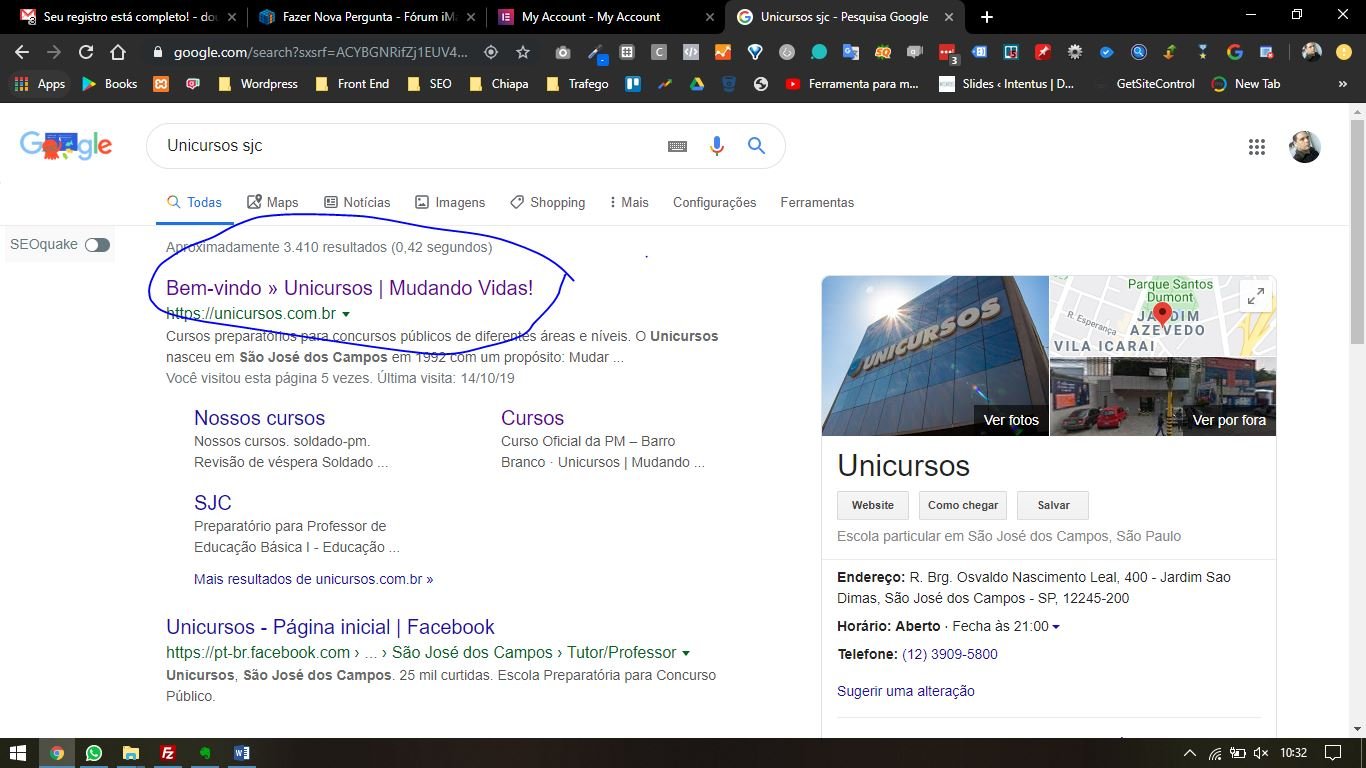Reload the page
1366x768 pixels.
click(x=86, y=52)
